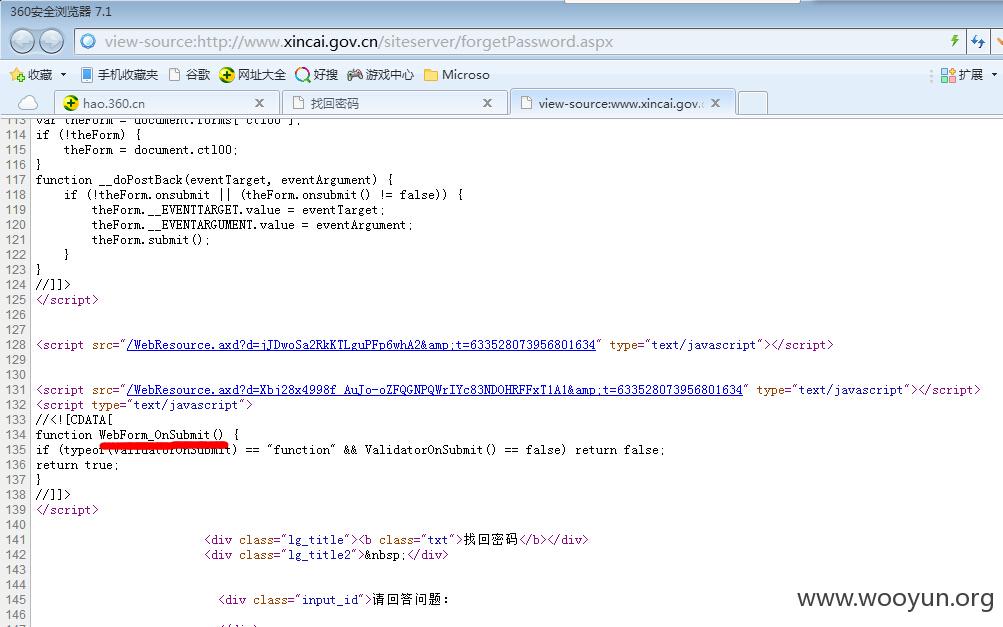Close the view-source tab
1003x627 pixels.
(715, 103)
